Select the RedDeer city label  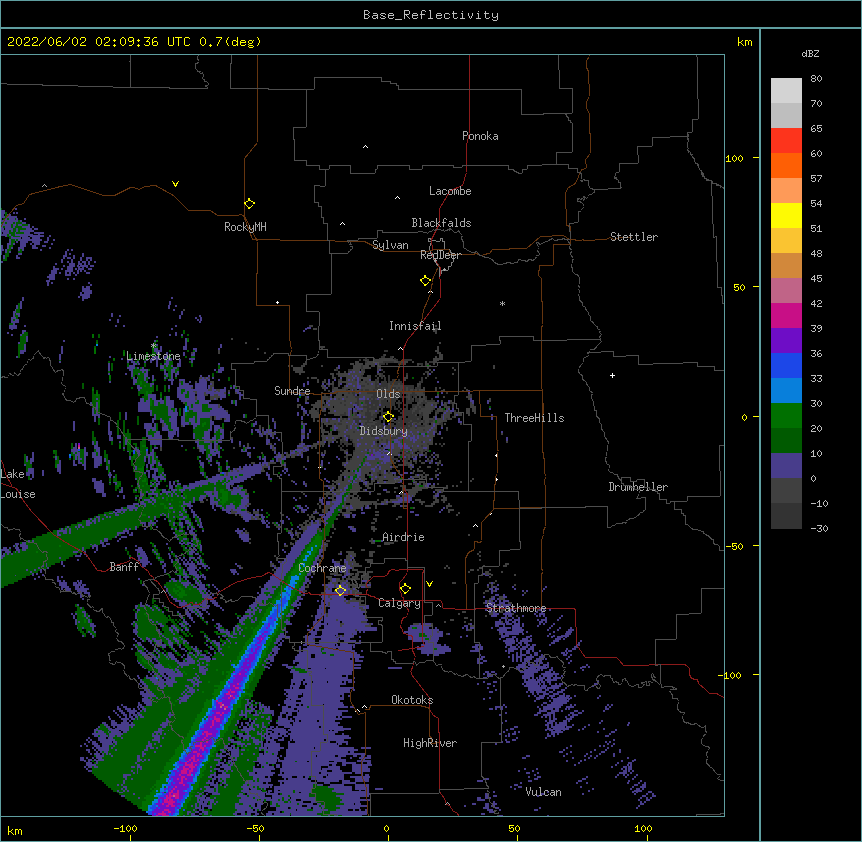440,255
